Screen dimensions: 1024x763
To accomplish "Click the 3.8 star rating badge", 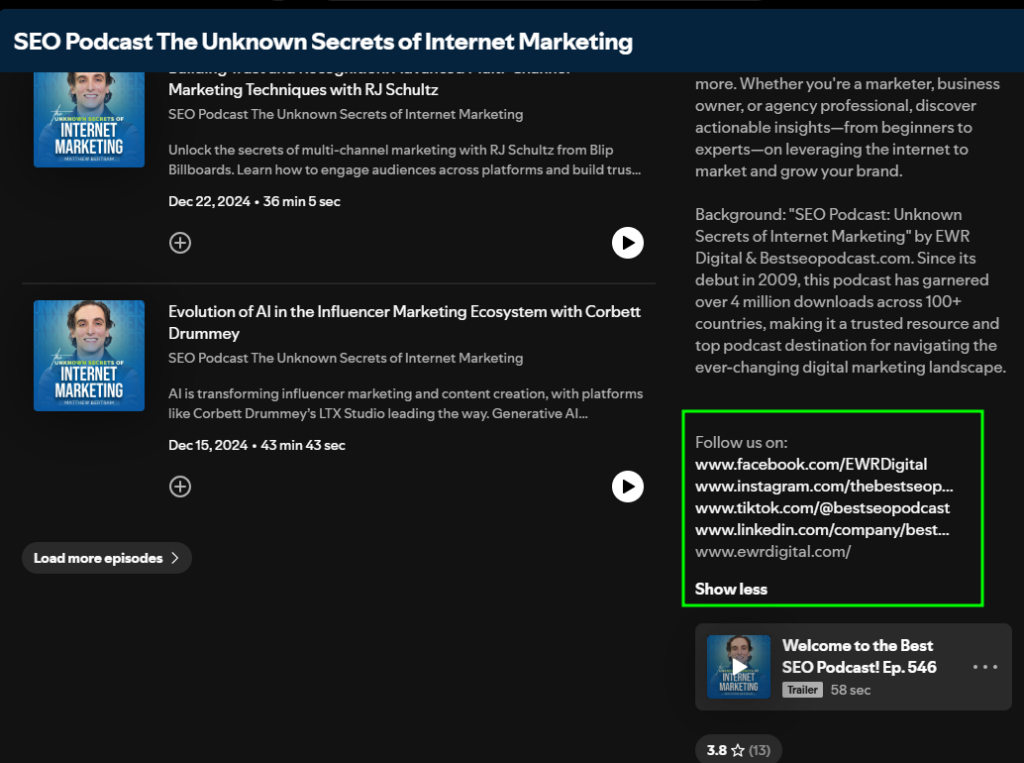I will click(738, 750).
